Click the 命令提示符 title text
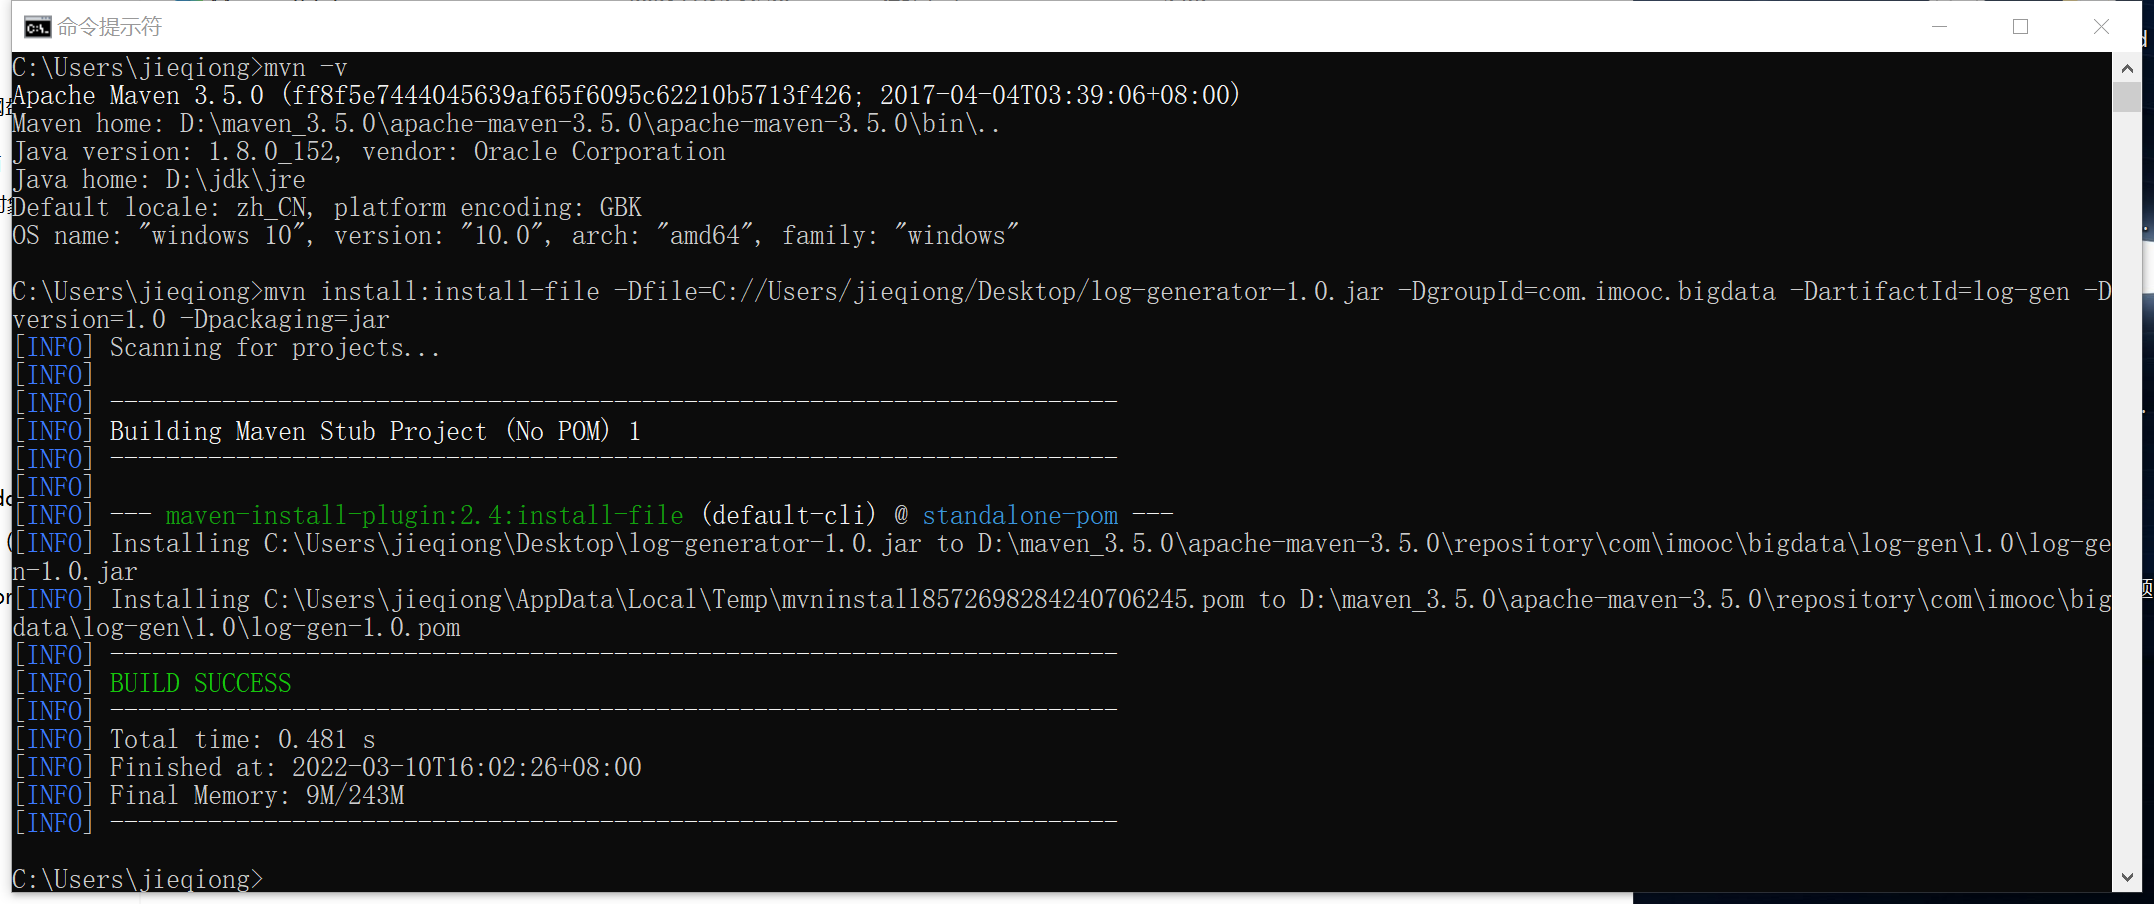The height and width of the screenshot is (904, 2154). [x=109, y=27]
